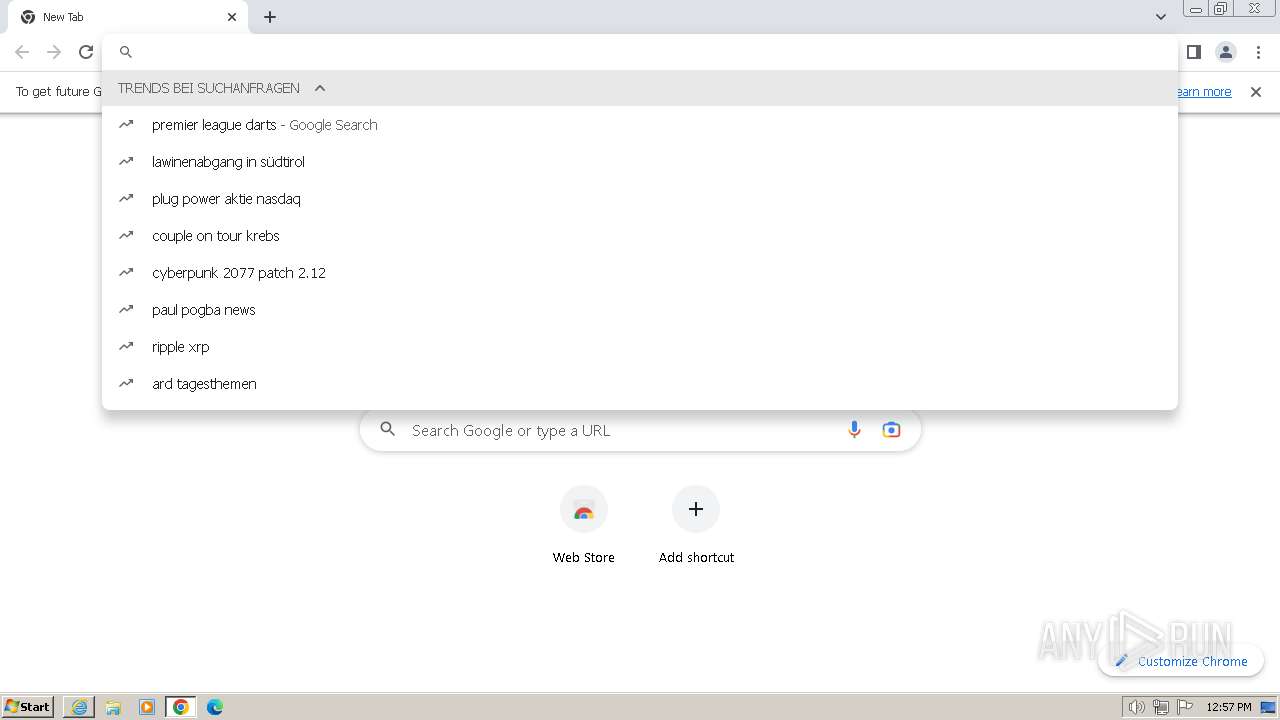This screenshot has height=720, width=1280.
Task: Dismiss the notification bar with X
Action: [1256, 92]
